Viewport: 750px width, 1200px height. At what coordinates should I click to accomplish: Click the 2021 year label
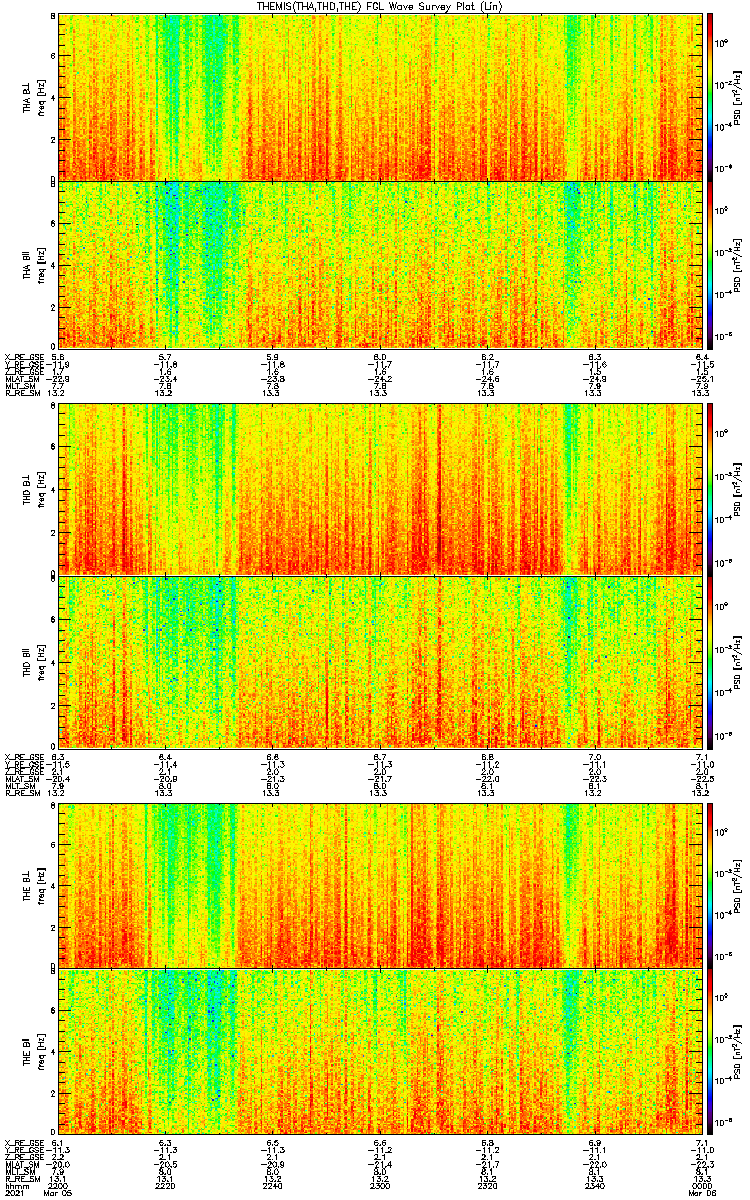coord(14,1193)
